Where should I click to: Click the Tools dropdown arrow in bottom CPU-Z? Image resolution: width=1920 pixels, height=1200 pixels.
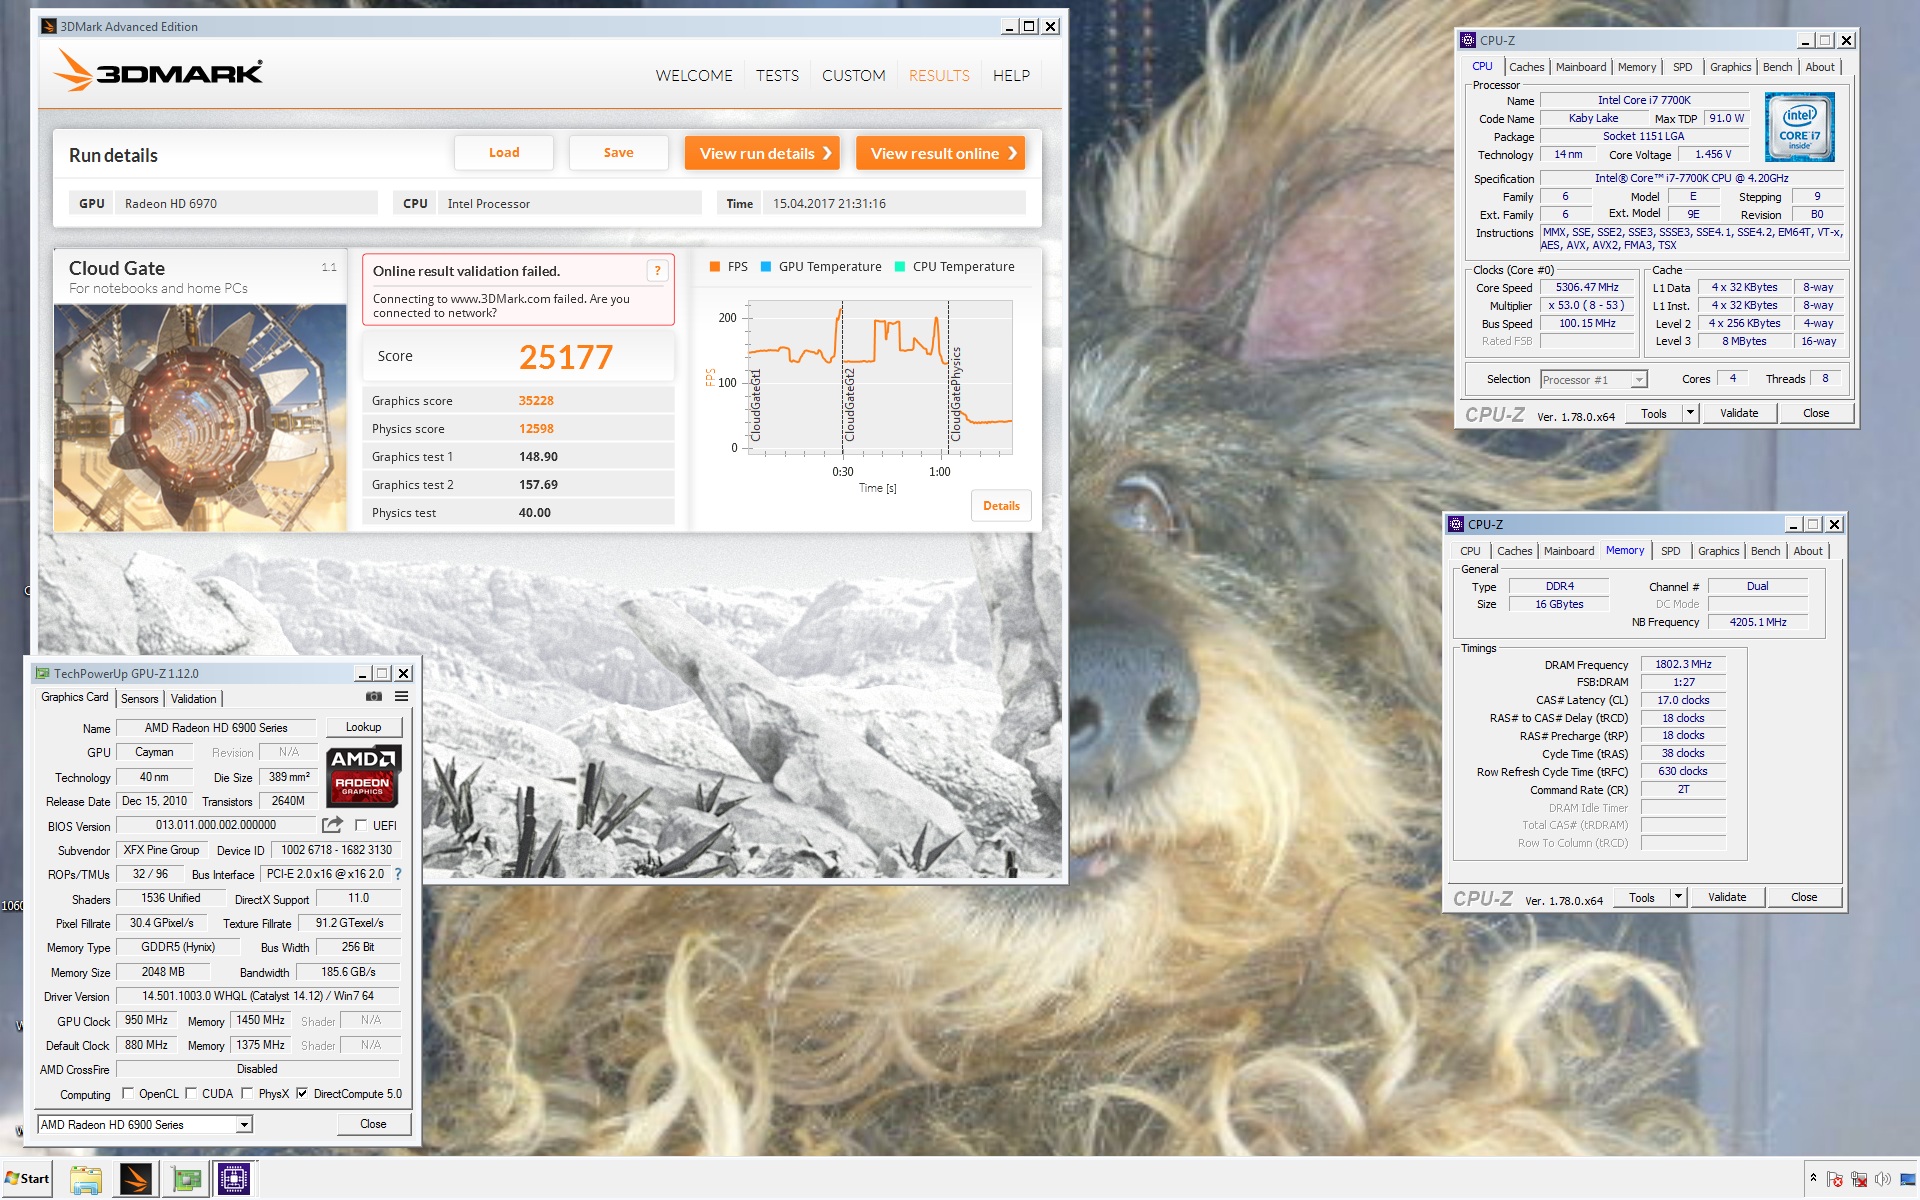(x=1678, y=897)
